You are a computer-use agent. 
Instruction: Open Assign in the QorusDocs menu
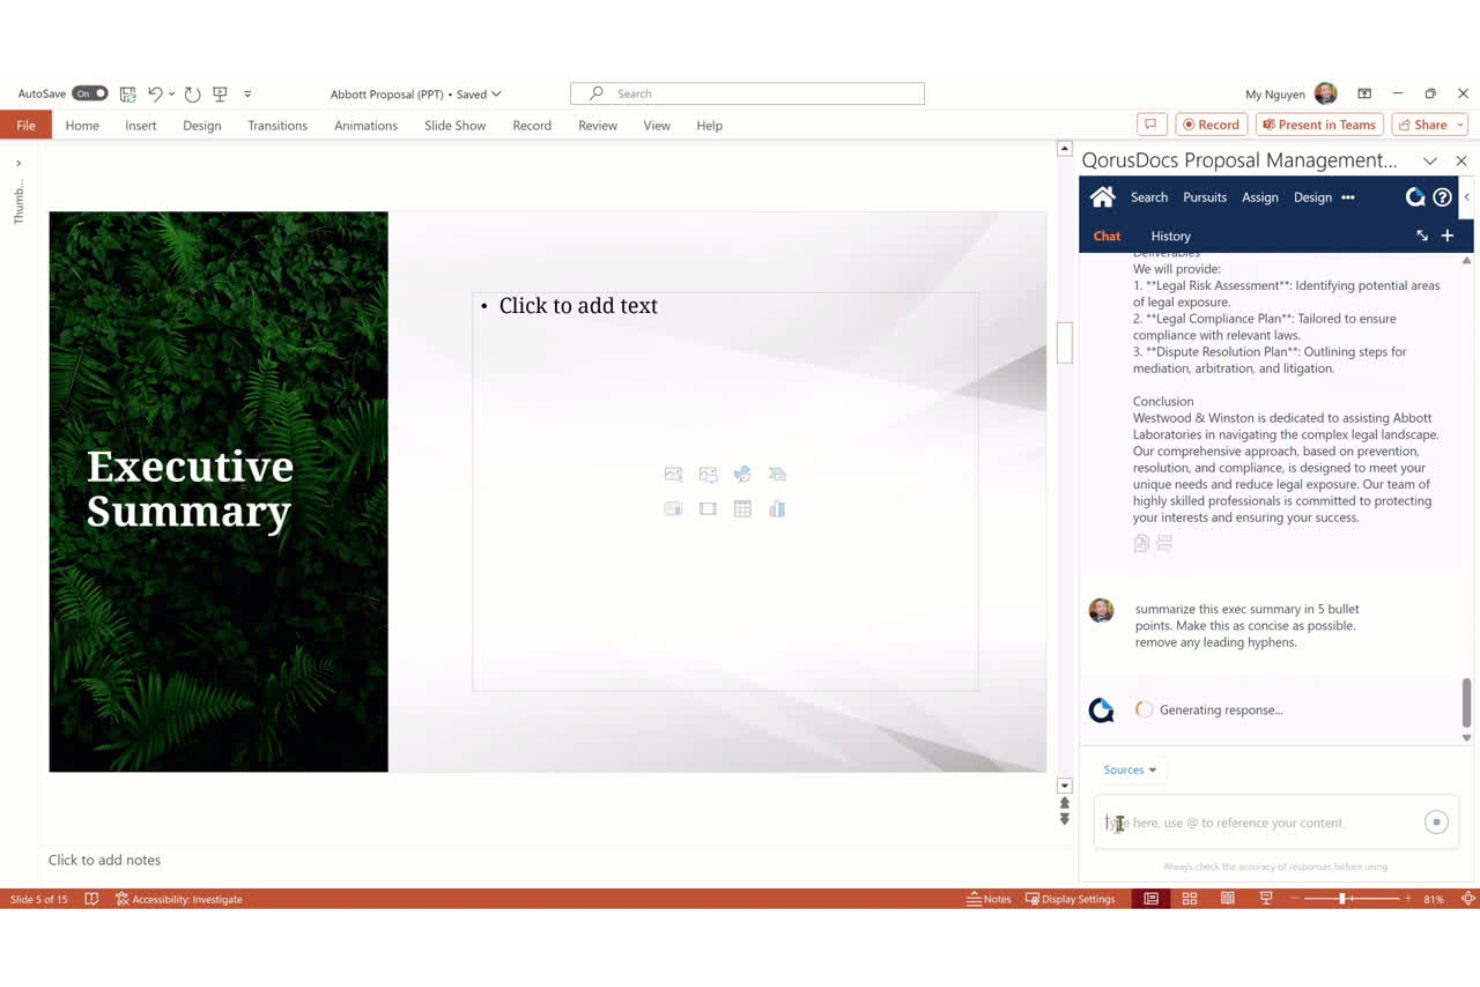[1260, 197]
